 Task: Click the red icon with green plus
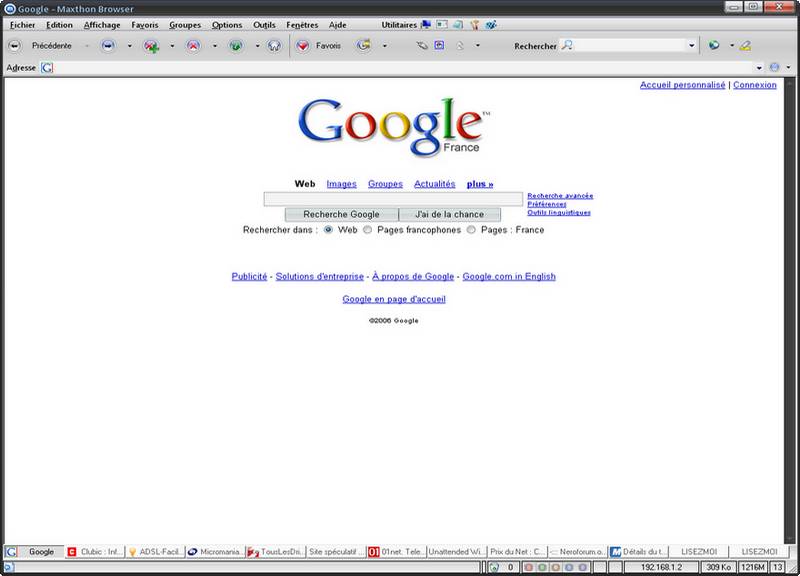coord(151,46)
